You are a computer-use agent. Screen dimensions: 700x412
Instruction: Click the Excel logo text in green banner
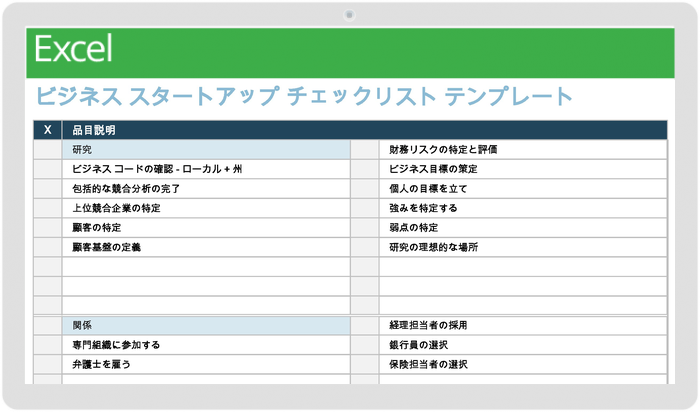(x=73, y=50)
